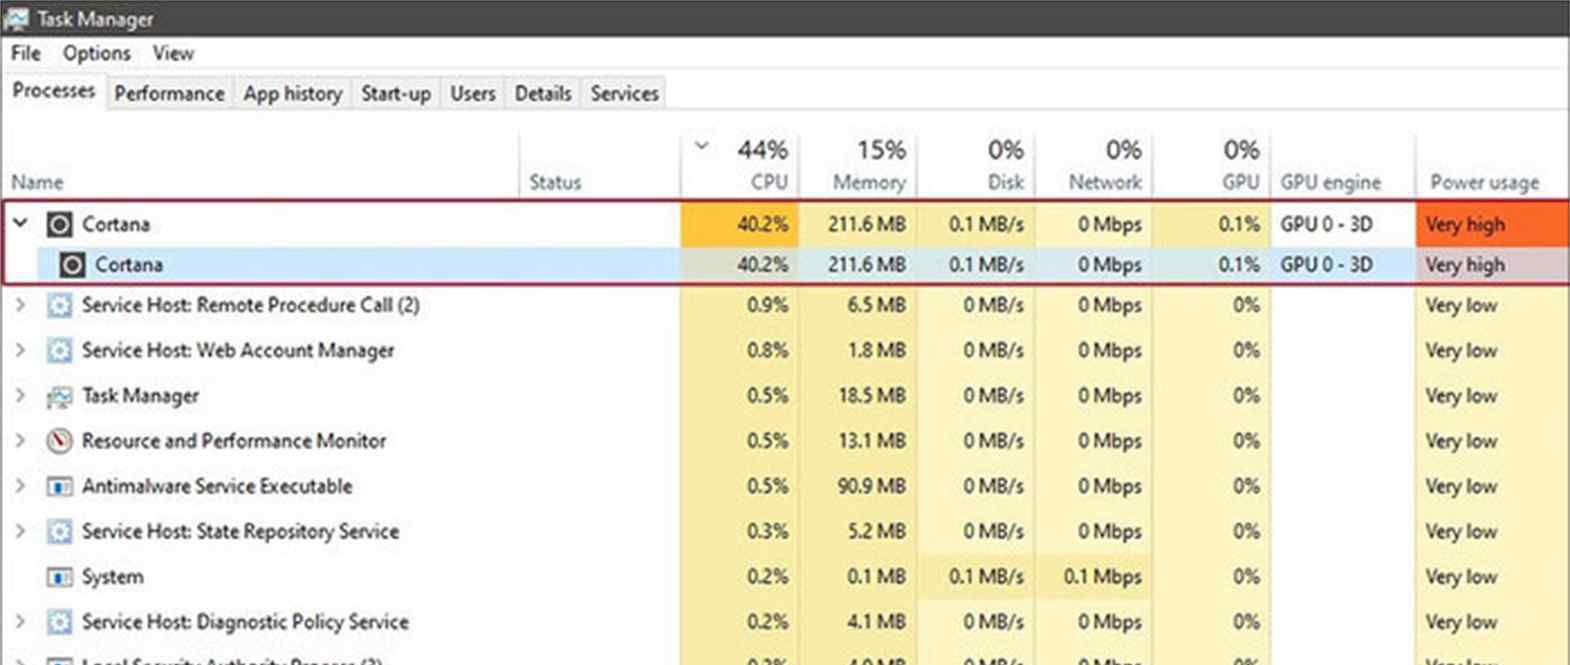Select Resource and Performance Monitor name
1570x665 pixels.
click(x=234, y=441)
